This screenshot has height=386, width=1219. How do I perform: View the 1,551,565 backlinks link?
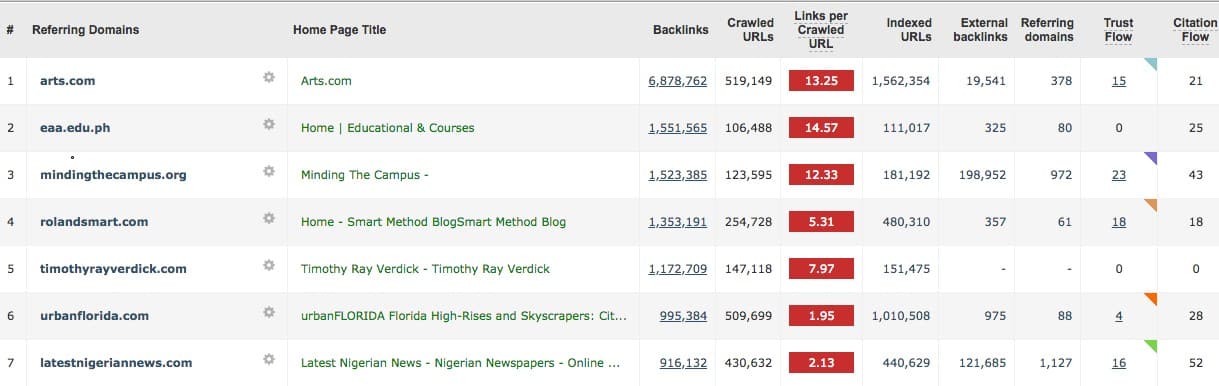(677, 128)
